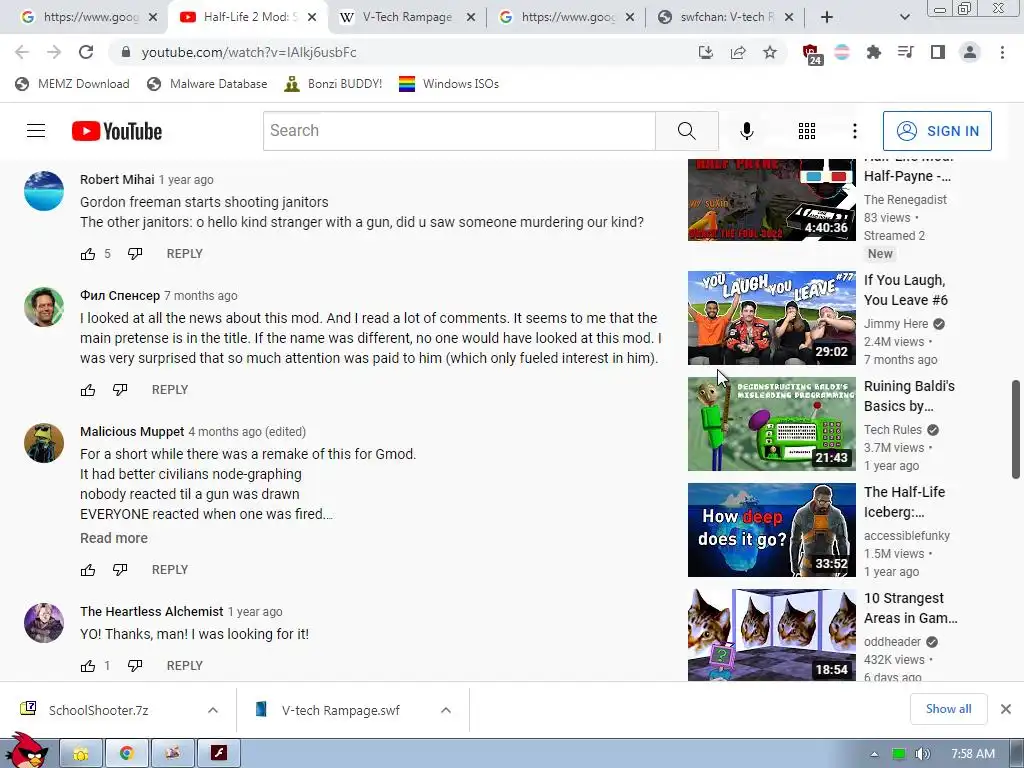Open the Ruining Baldi's Basics thumbnail
Viewport: 1024px width, 768px height.
[771, 424]
